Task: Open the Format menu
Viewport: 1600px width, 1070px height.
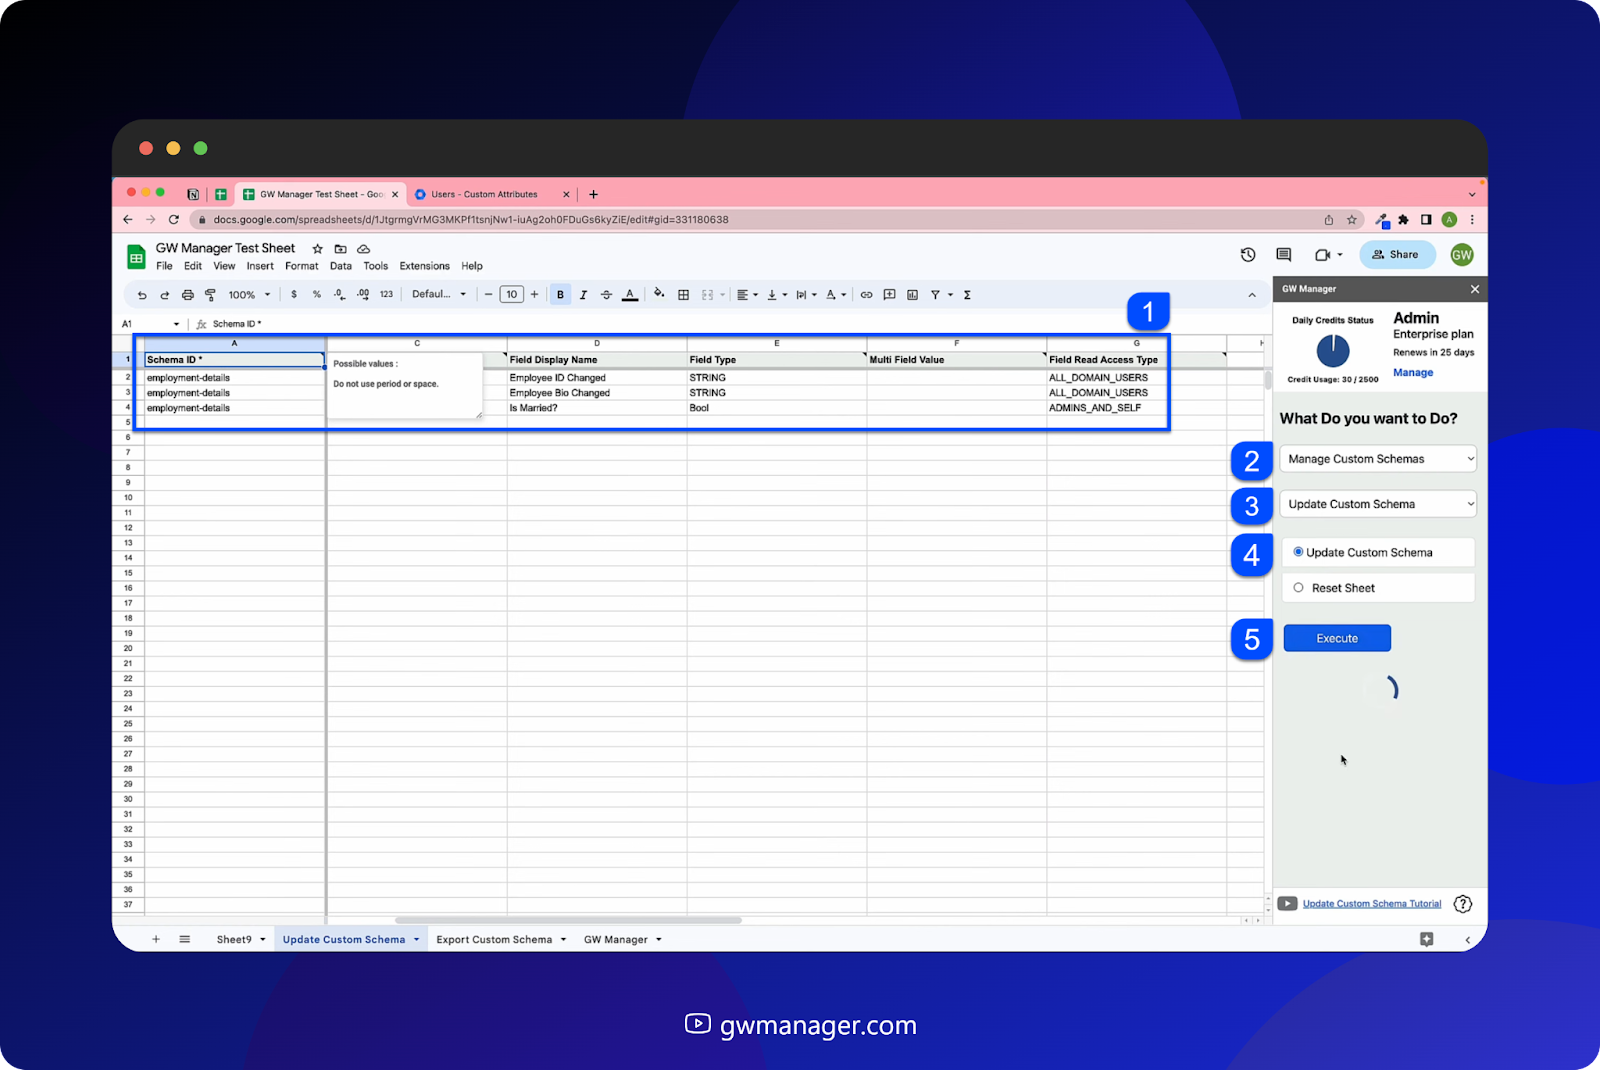Action: [301, 266]
